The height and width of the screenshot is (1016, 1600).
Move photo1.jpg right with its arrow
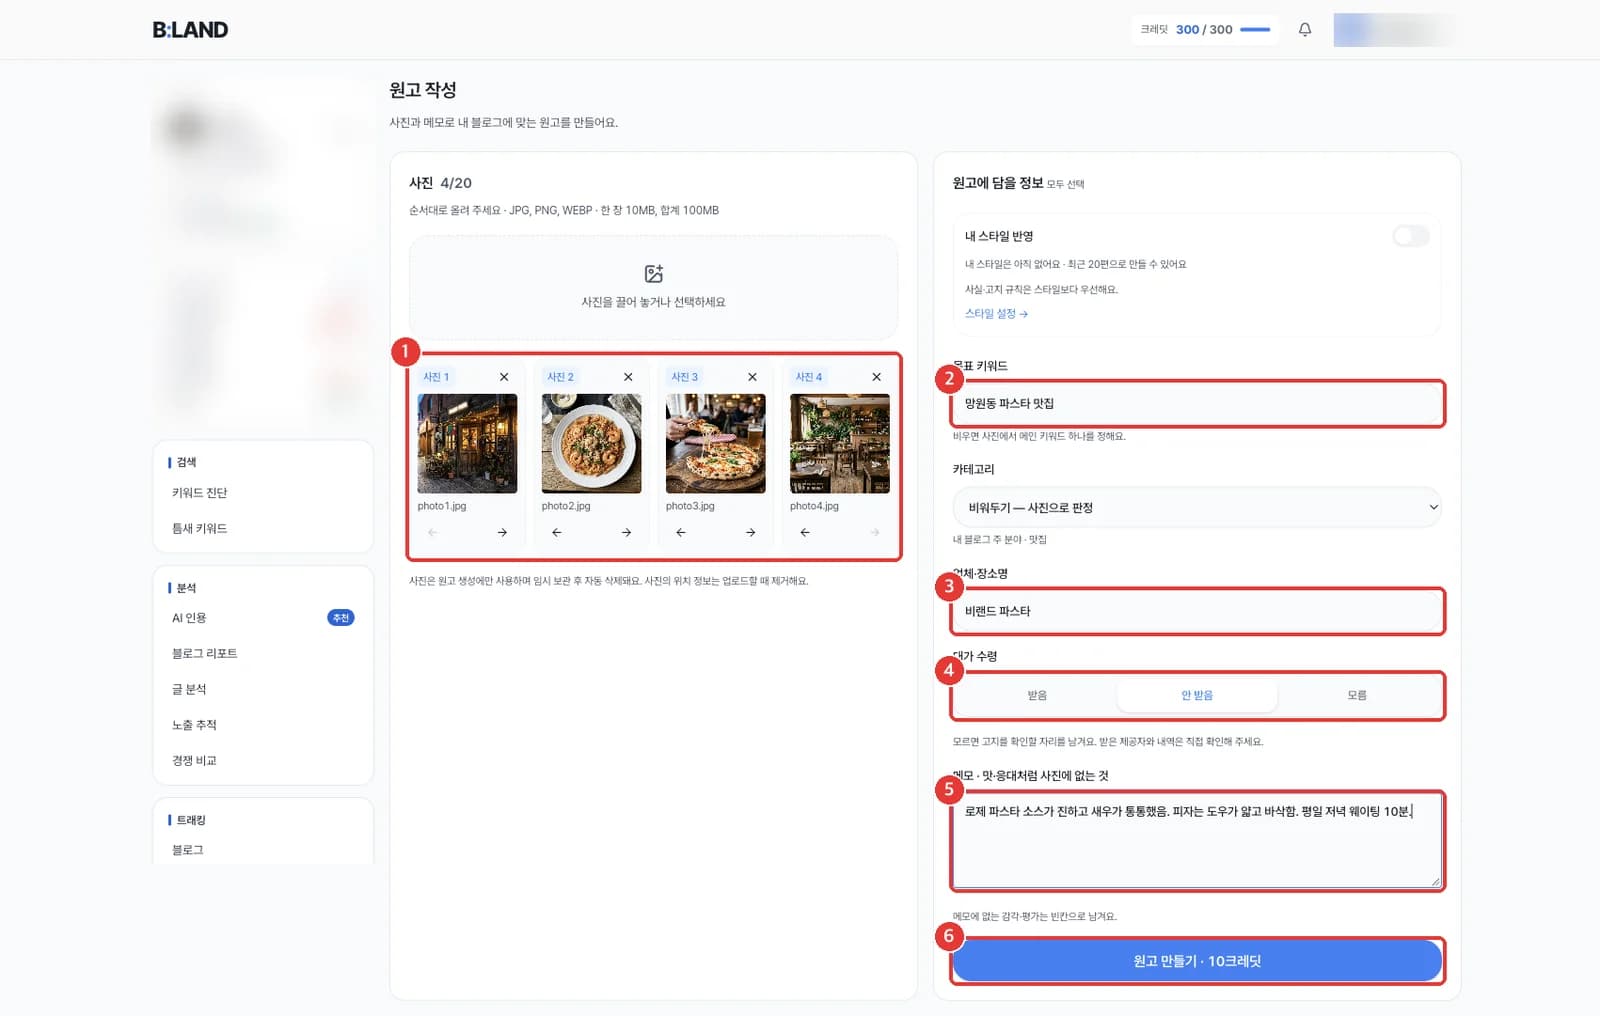point(502,533)
